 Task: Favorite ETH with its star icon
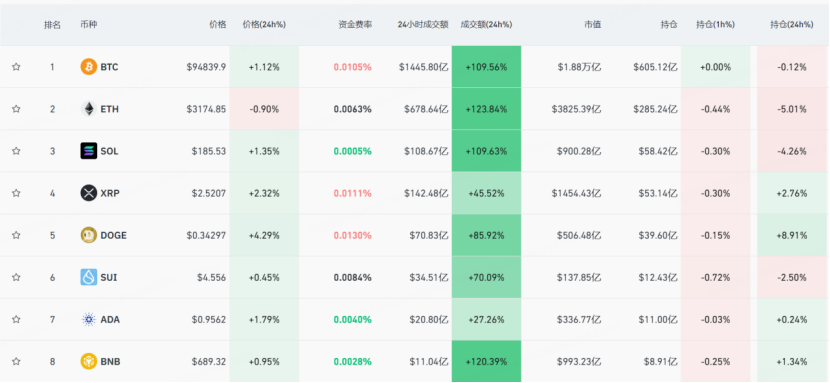(16, 109)
